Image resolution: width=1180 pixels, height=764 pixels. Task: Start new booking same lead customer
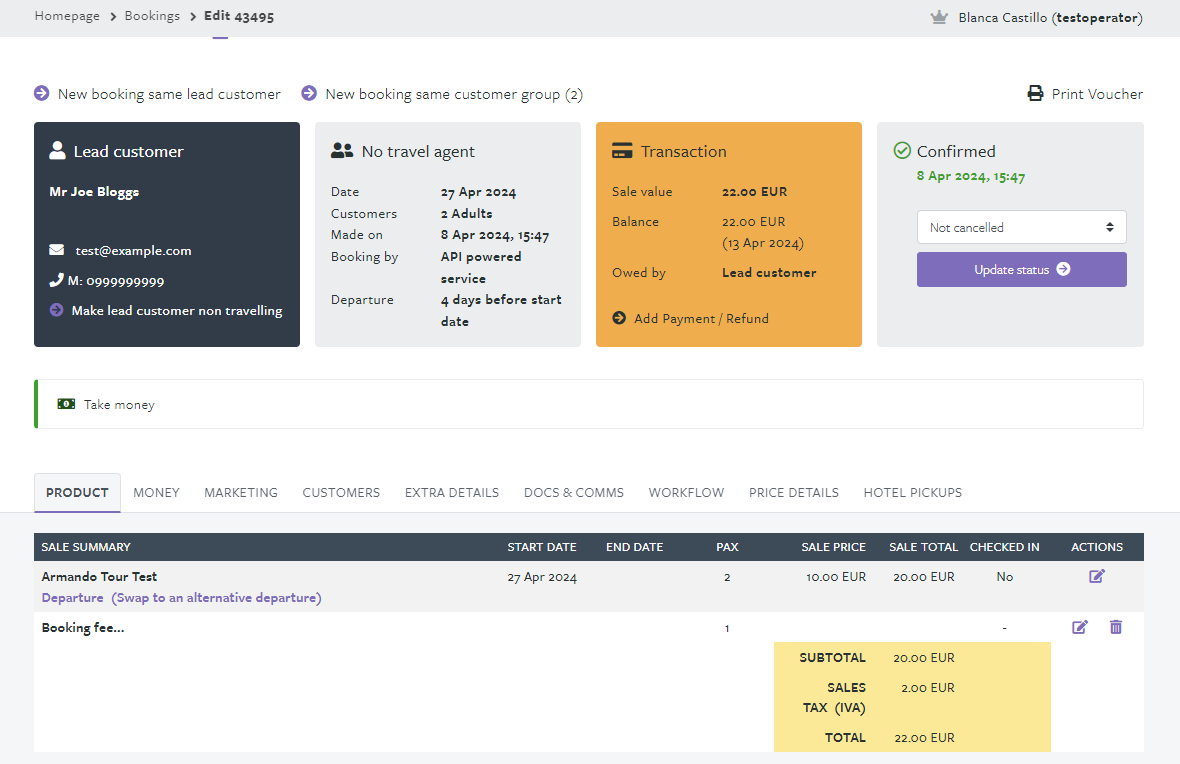tap(169, 94)
